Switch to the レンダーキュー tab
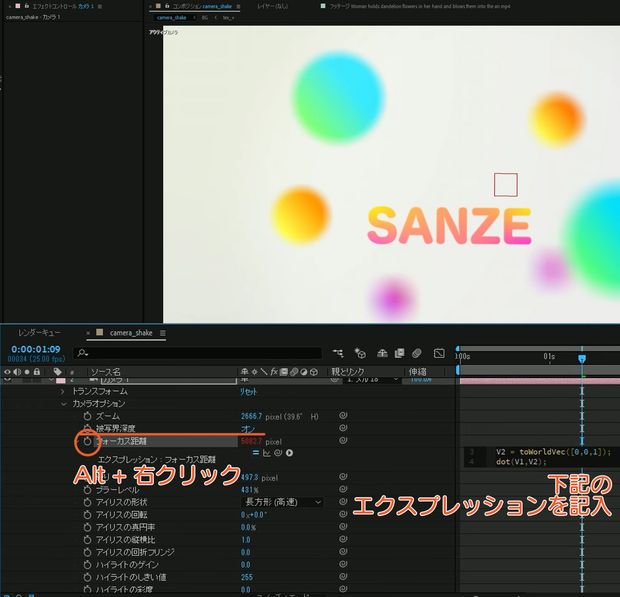This screenshot has height=597, width=620. click(39, 333)
